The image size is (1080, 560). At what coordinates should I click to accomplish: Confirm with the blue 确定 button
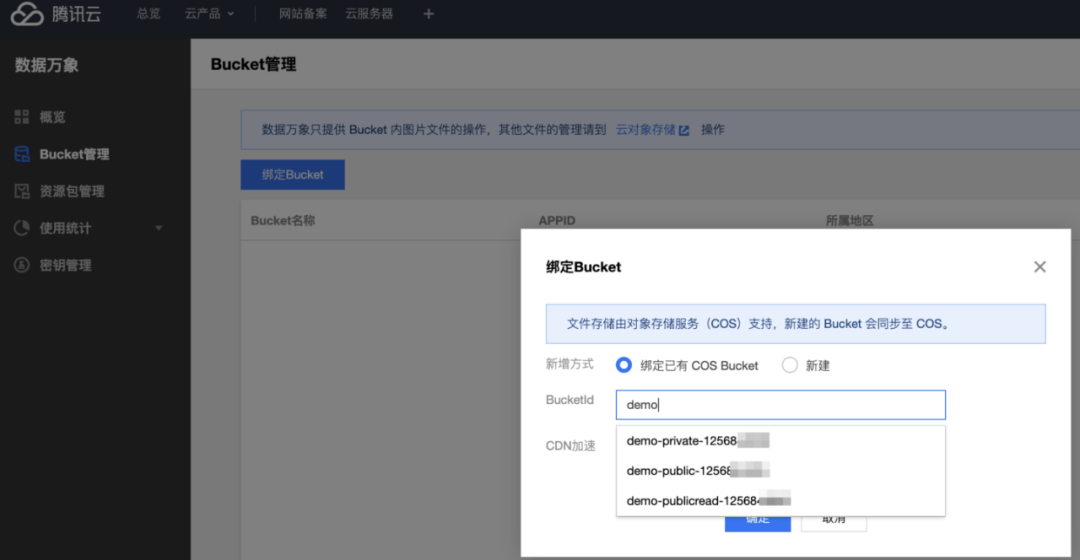coord(758,523)
